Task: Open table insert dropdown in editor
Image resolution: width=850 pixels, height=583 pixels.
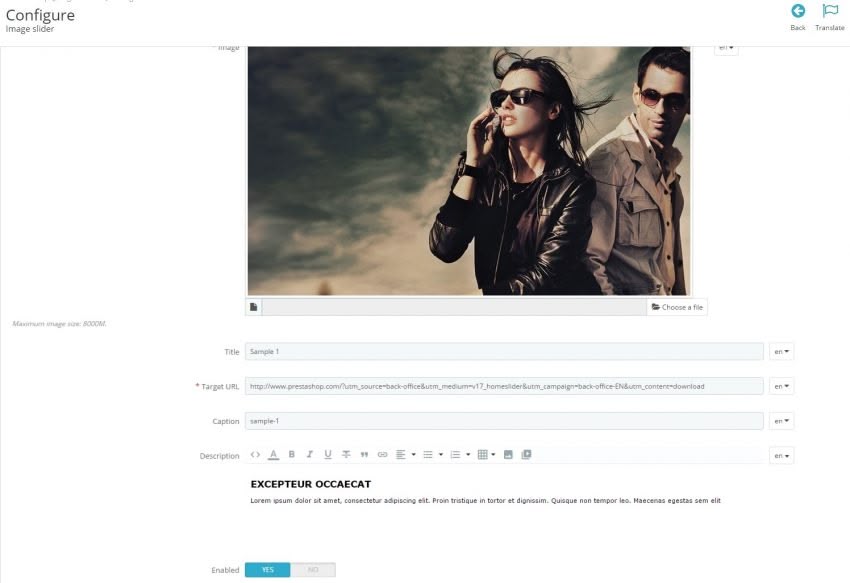Action: (486, 454)
